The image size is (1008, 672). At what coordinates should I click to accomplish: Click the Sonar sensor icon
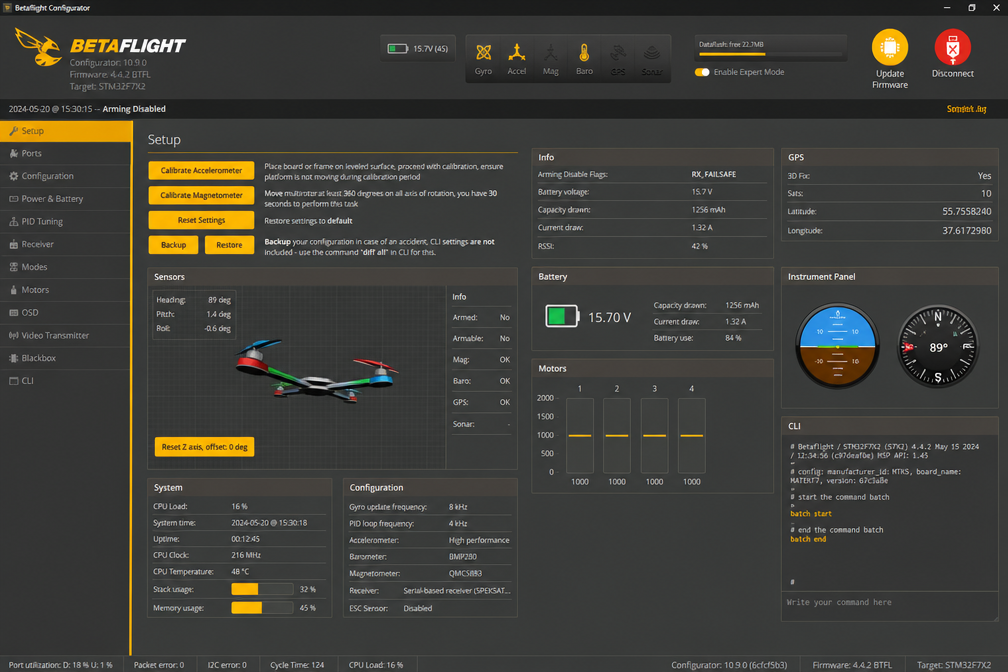click(651, 53)
